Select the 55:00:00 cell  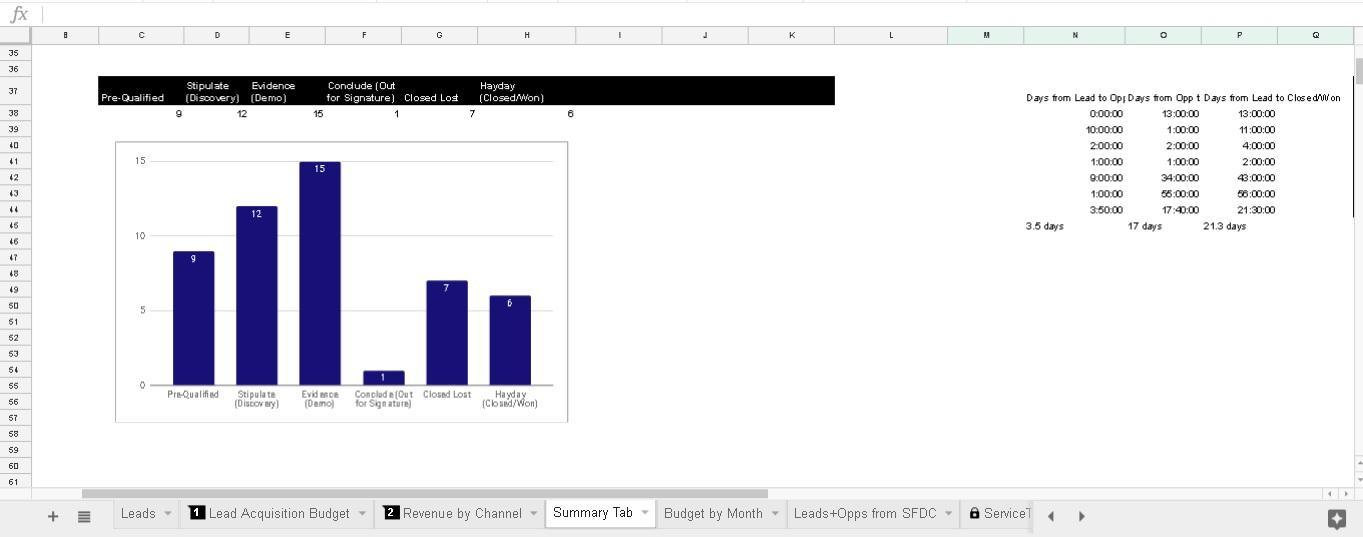[1163, 194]
